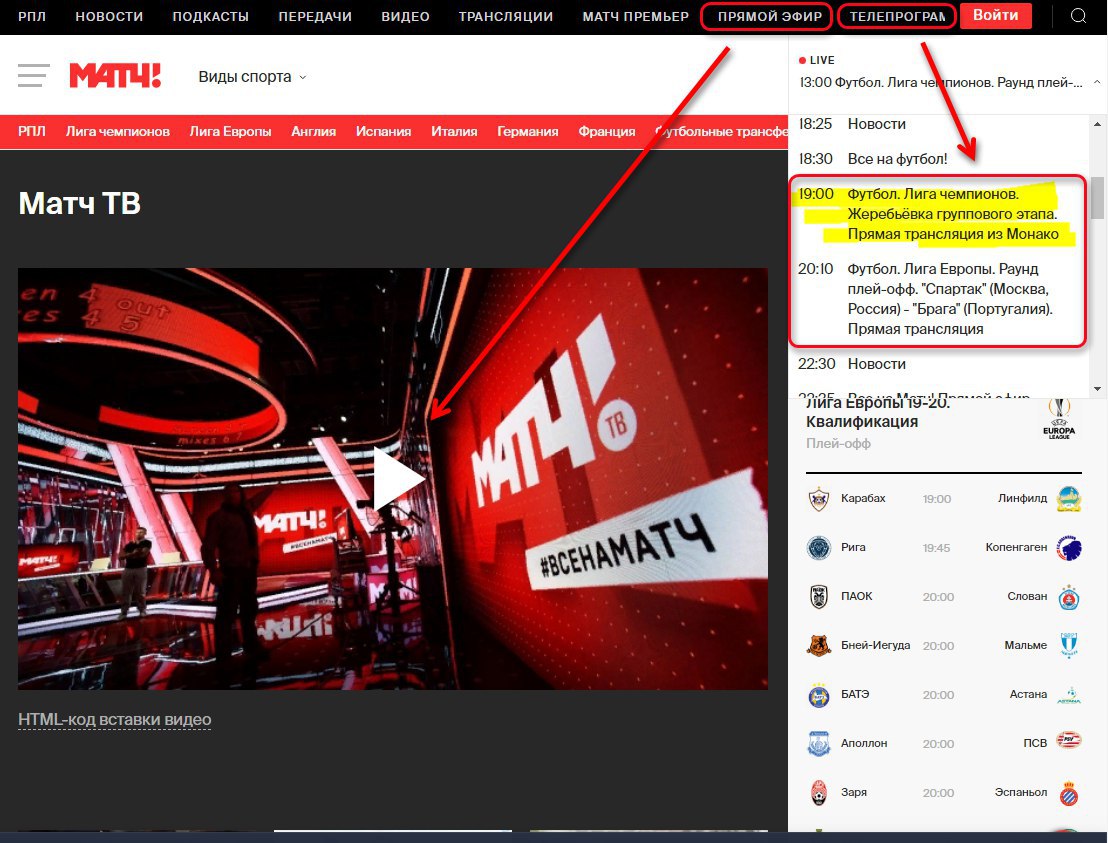1108x843 pixels.
Task: Click the Europa League logo
Action: coord(1059,420)
